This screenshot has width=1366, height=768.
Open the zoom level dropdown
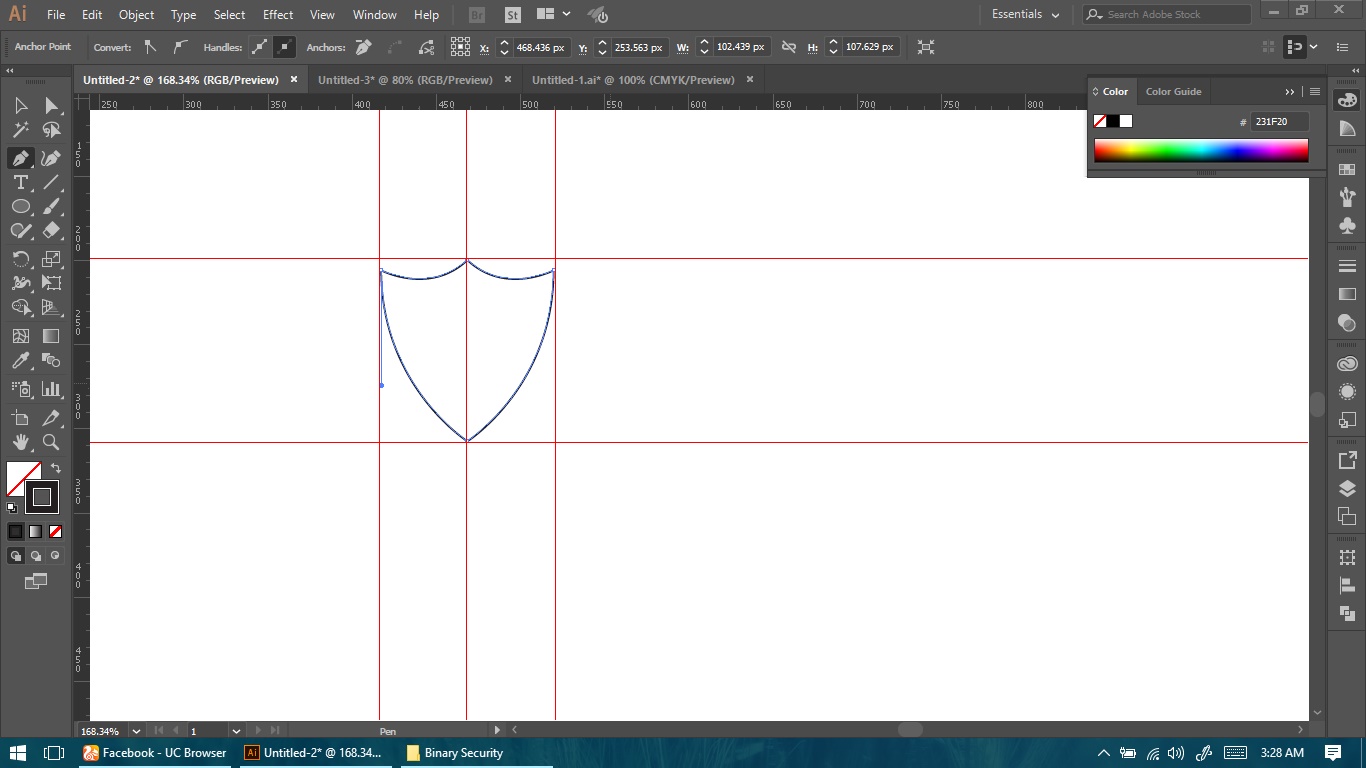click(136, 731)
